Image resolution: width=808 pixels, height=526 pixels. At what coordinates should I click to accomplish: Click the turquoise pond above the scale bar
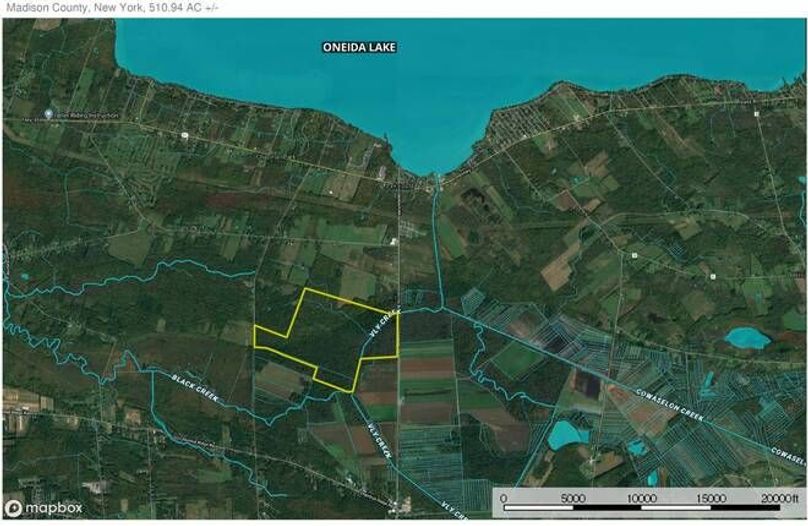pos(566,435)
